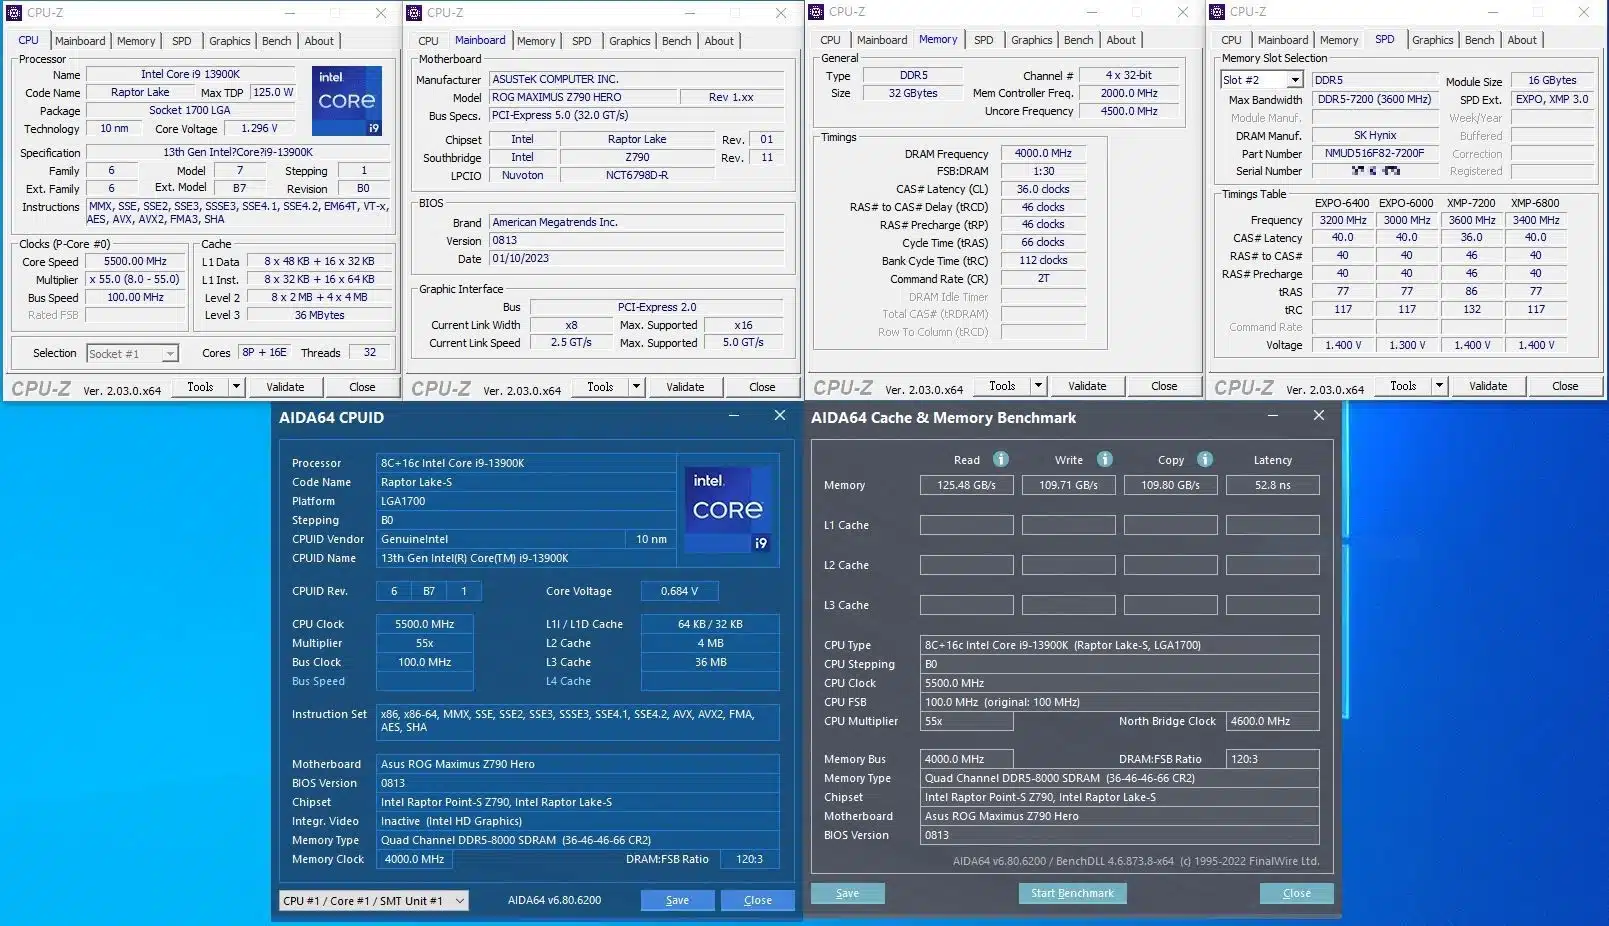Click Read info icon in AIDA64 benchmark
Image resolution: width=1609 pixels, height=926 pixels.
1000,459
